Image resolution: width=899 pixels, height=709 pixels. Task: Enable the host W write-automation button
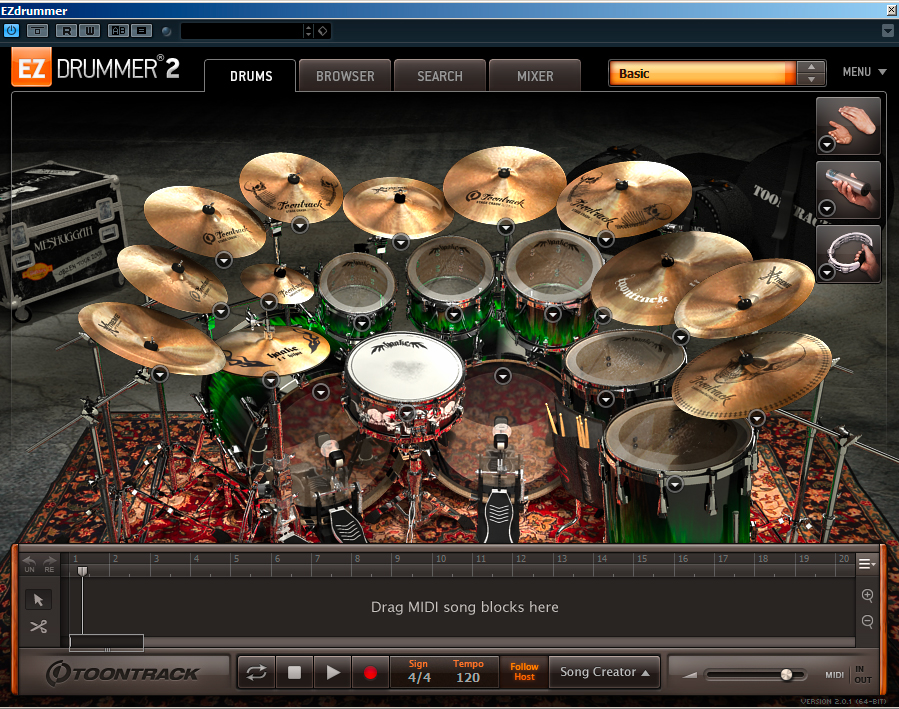pos(89,31)
